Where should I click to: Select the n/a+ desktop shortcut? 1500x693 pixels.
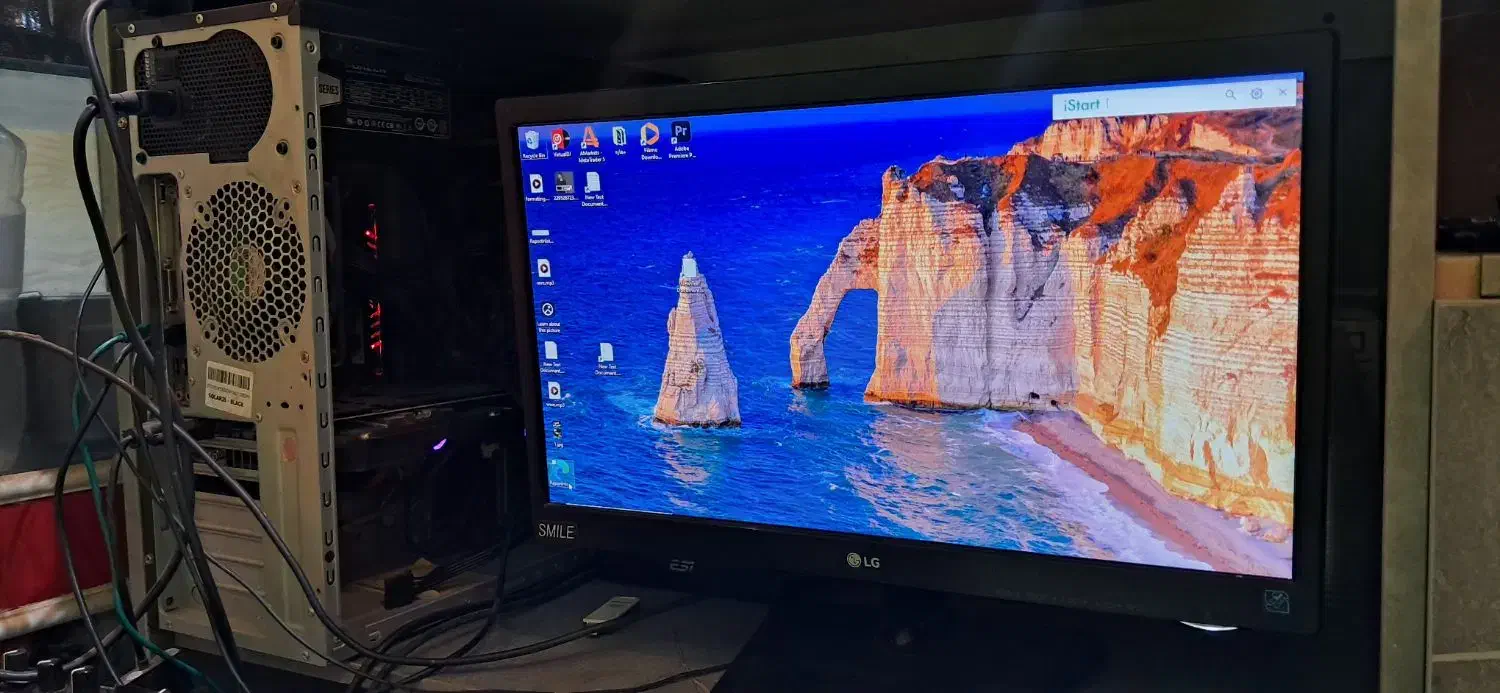tap(618, 136)
